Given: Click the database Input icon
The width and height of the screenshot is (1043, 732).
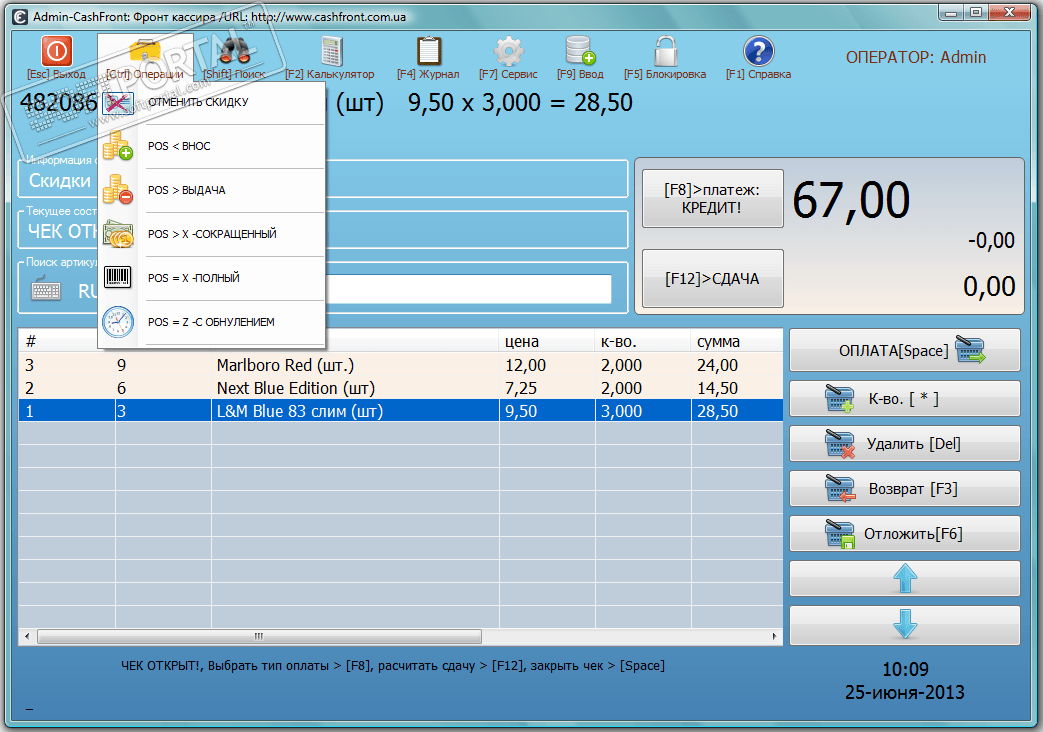Looking at the screenshot, I should coord(580,51).
